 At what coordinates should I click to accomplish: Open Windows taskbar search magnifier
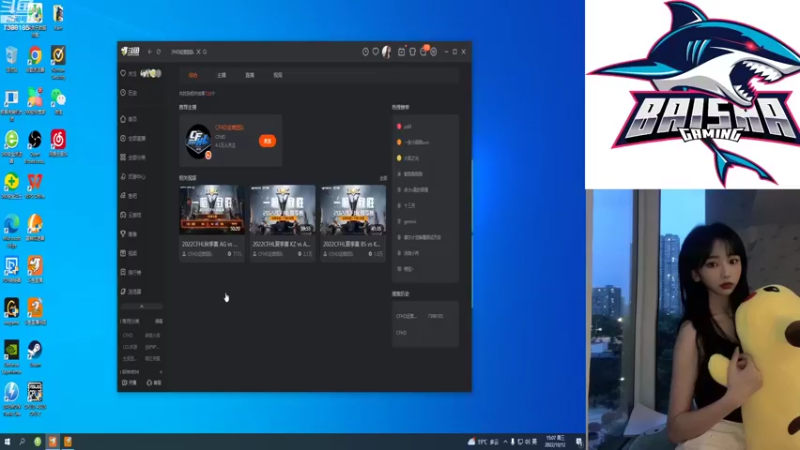point(22,441)
